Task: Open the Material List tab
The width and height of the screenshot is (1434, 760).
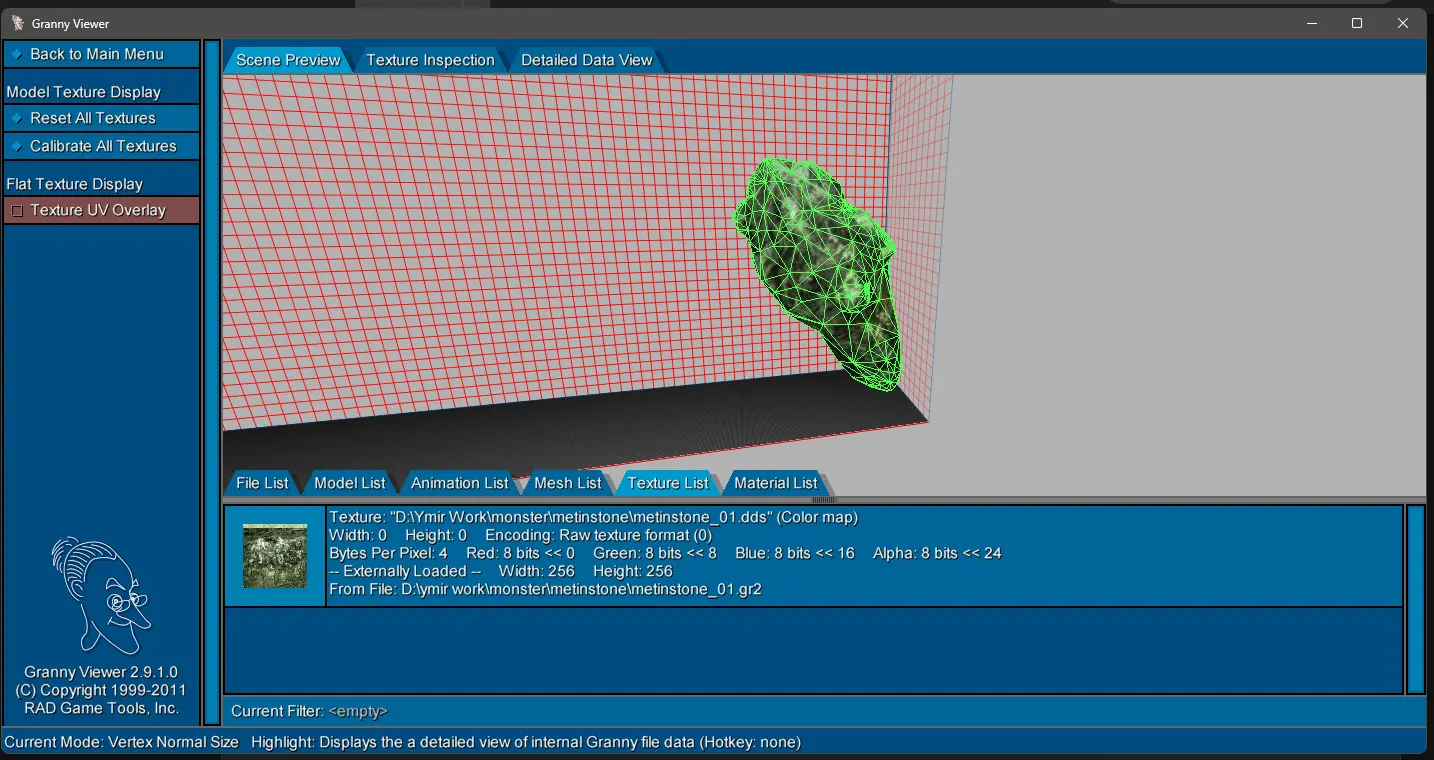Action: [x=775, y=483]
